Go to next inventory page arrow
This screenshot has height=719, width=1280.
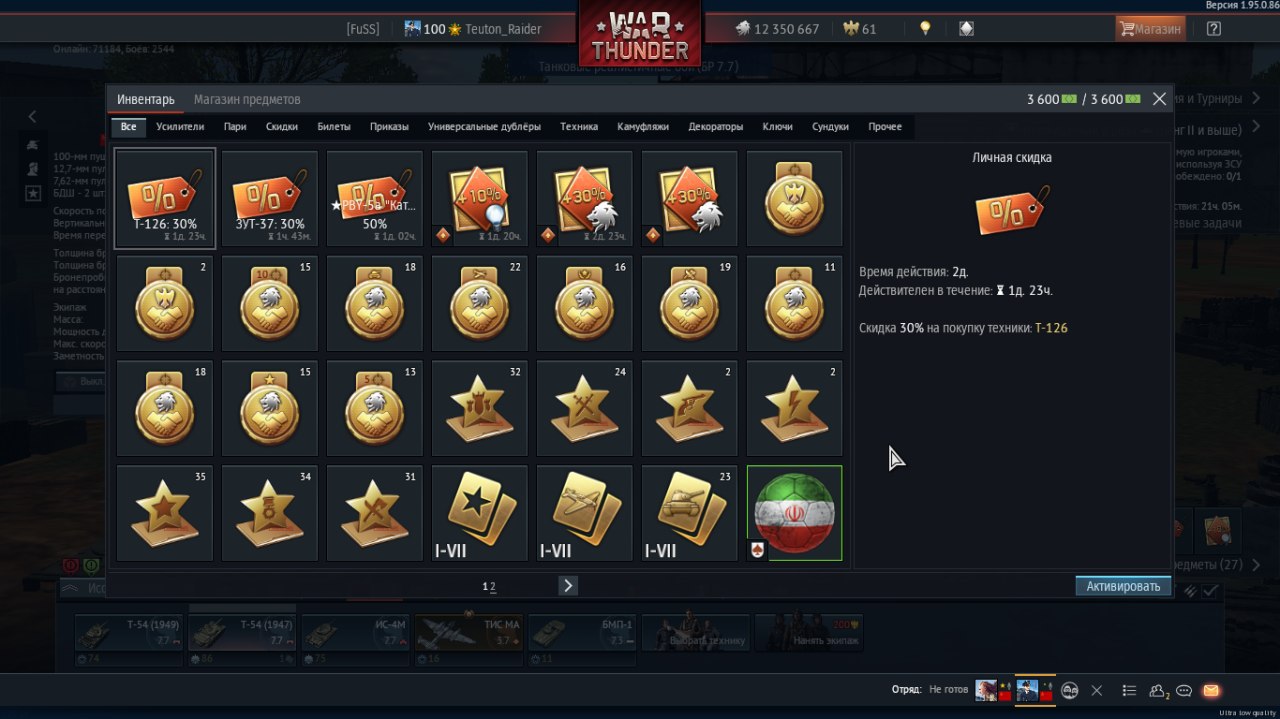pyautogui.click(x=568, y=586)
